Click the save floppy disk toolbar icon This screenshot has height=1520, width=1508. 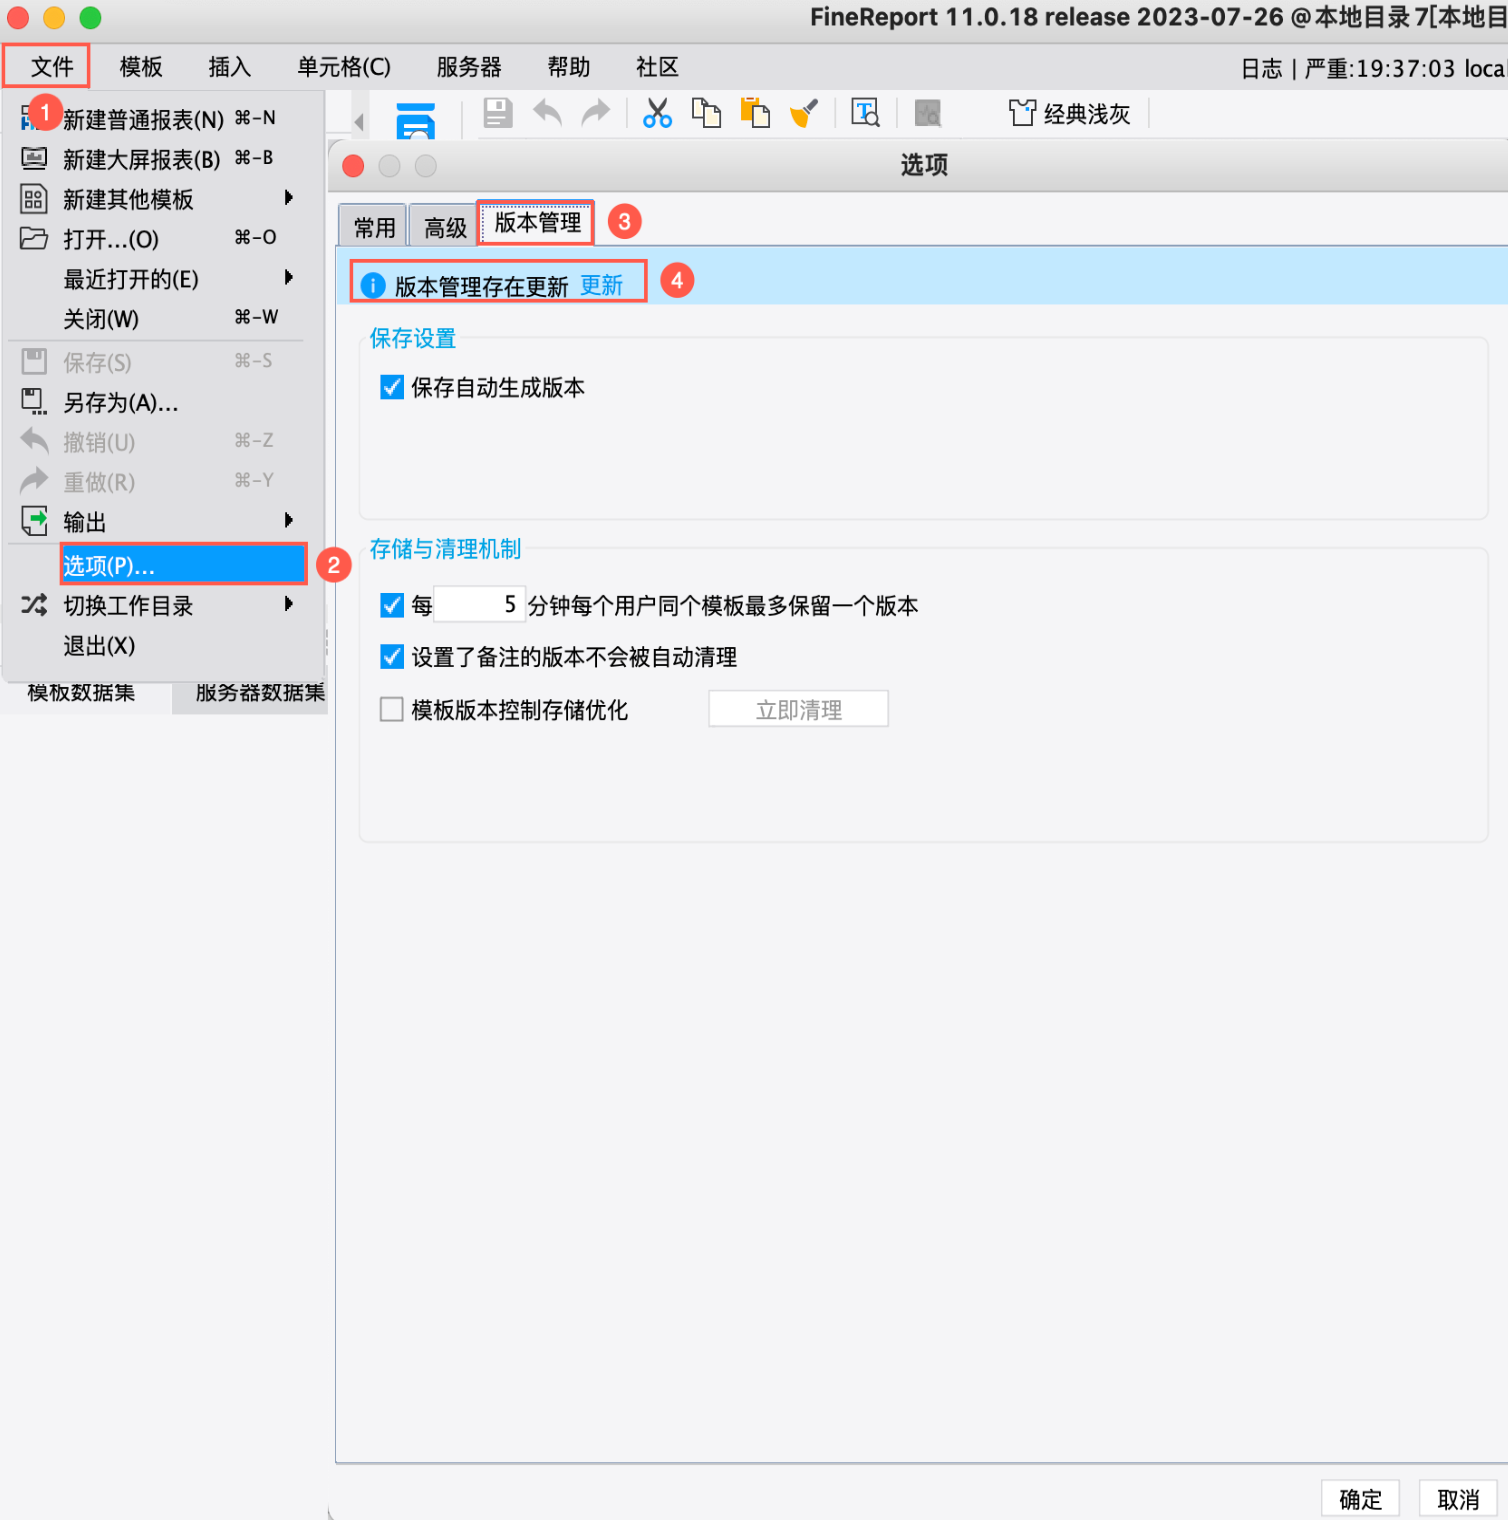[x=498, y=113]
